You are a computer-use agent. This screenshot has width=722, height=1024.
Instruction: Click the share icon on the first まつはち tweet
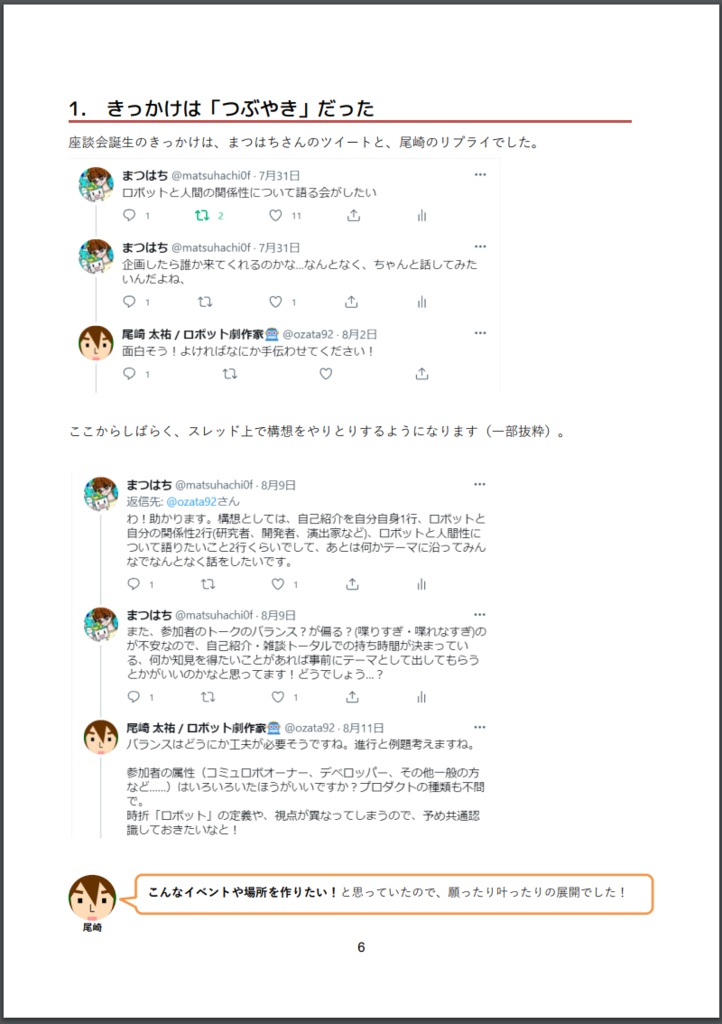click(351, 214)
